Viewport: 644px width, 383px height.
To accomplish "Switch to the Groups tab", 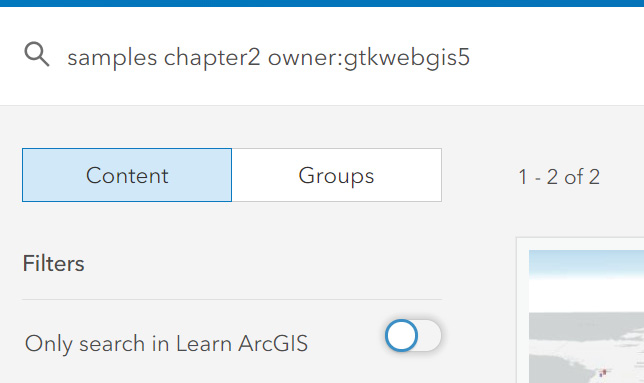I will (337, 175).
